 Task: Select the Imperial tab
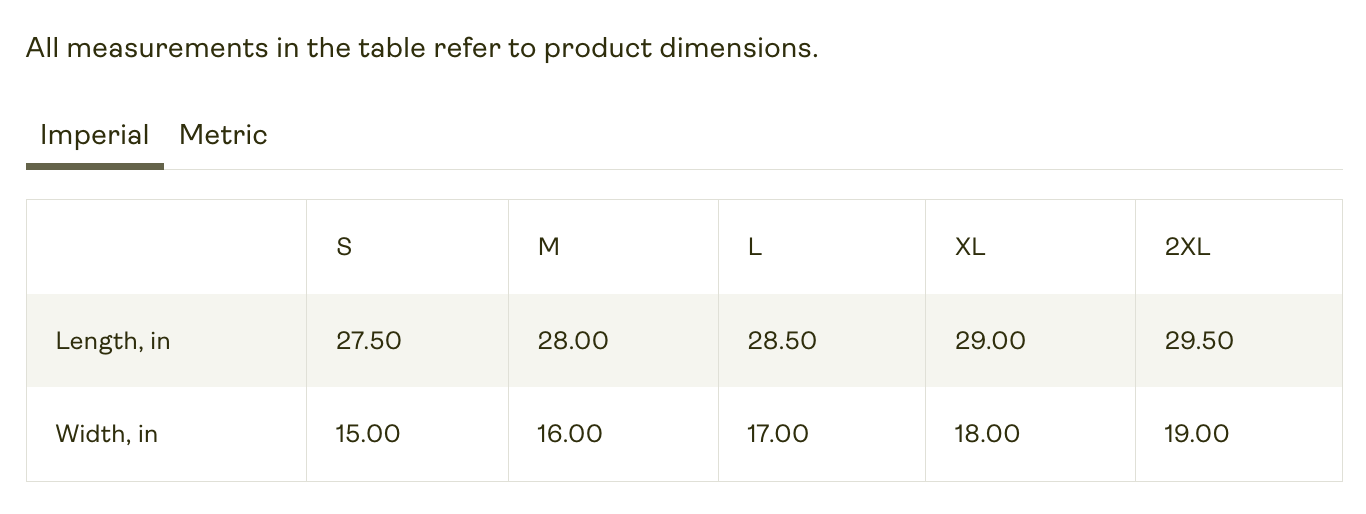[x=95, y=135]
